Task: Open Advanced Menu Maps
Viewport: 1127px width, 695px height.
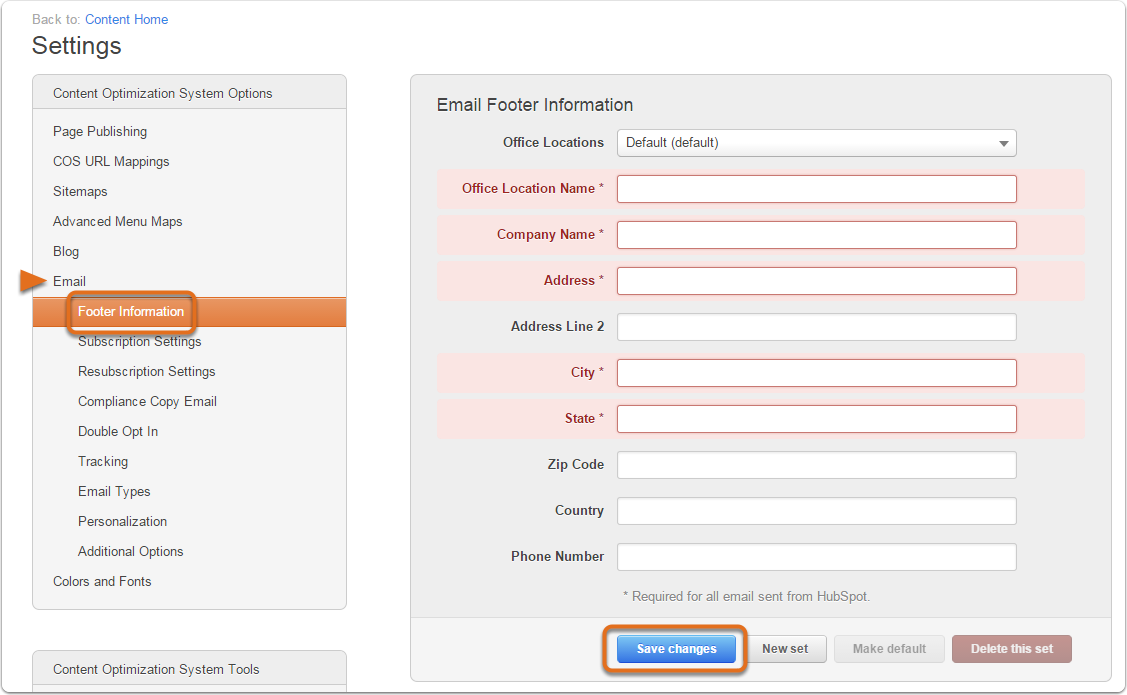Action: pos(117,221)
